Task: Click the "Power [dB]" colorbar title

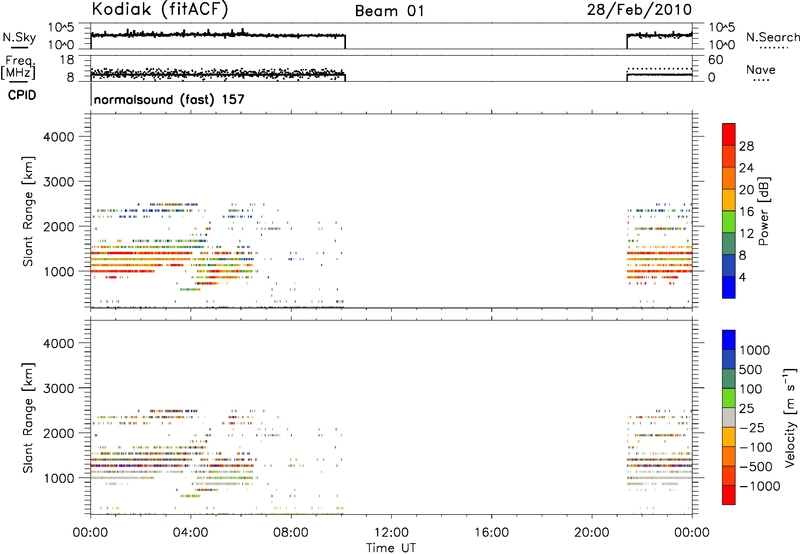Action: 764,211
